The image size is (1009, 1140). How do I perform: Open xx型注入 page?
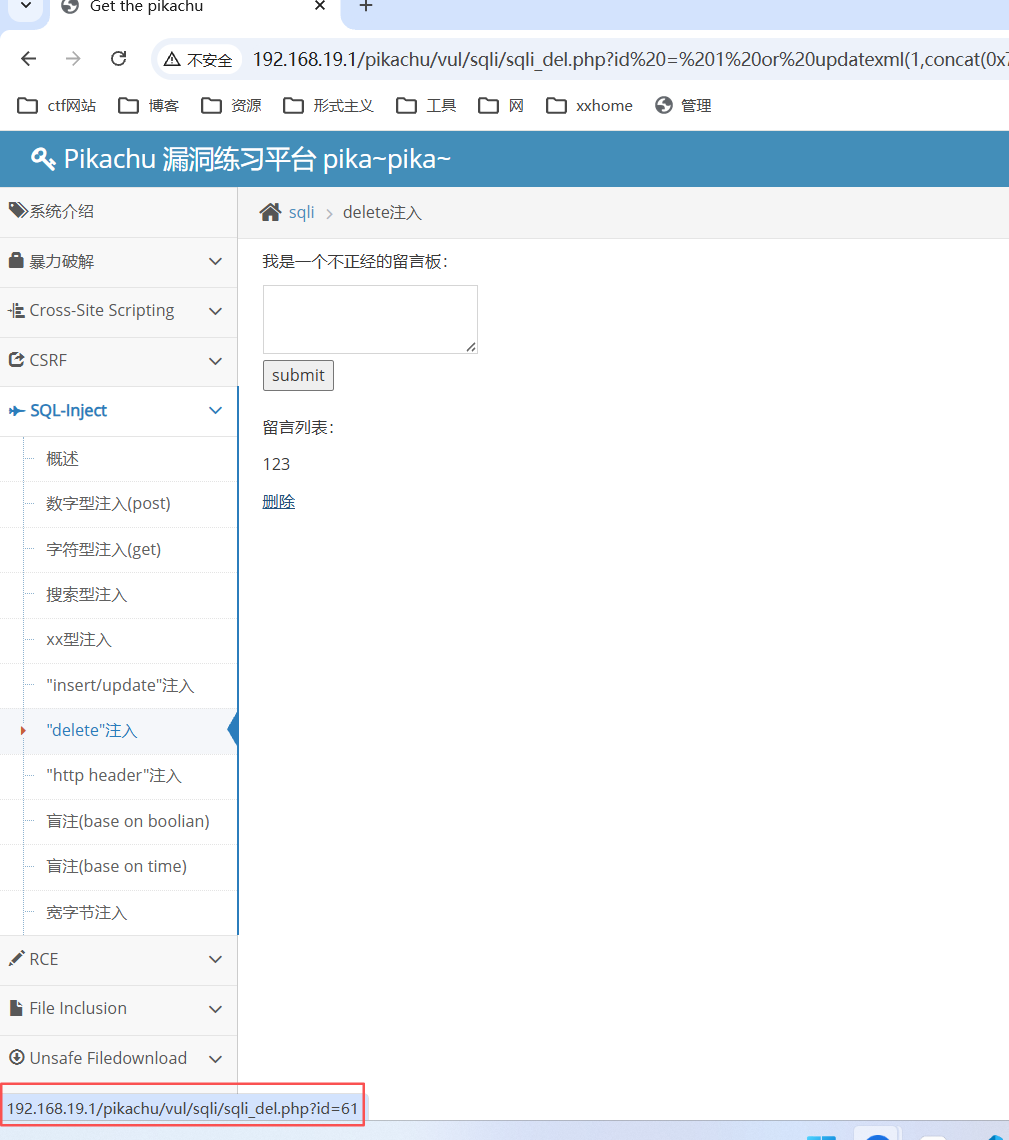click(79, 640)
